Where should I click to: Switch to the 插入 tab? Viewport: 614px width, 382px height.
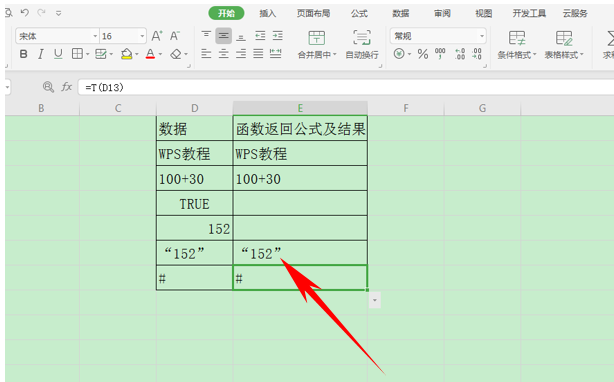[268, 13]
